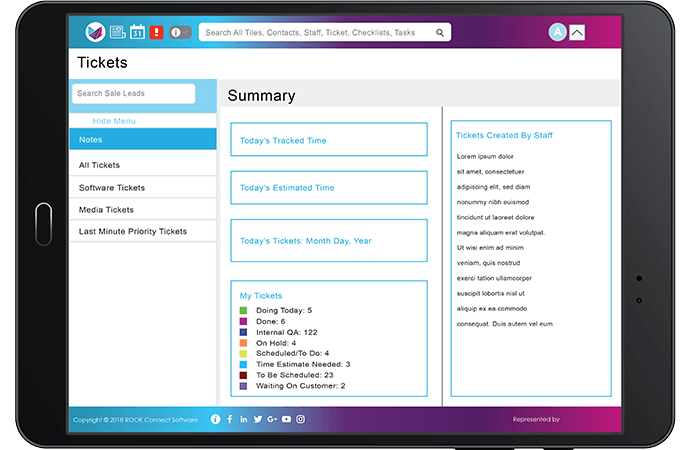The height and width of the screenshot is (450, 690).
Task: Click 'Scheduled/To Do: 4' text
Action: (292, 353)
